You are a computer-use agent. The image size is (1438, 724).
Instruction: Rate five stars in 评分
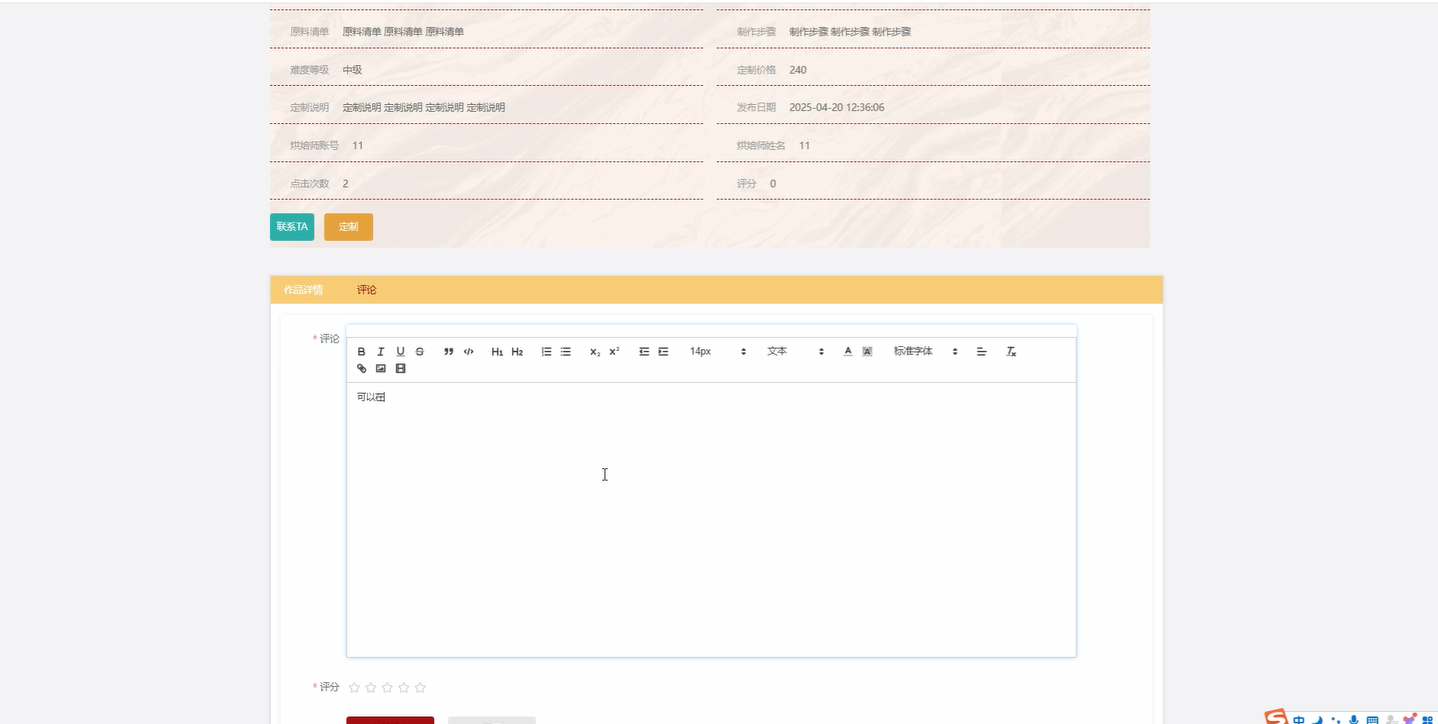(420, 688)
